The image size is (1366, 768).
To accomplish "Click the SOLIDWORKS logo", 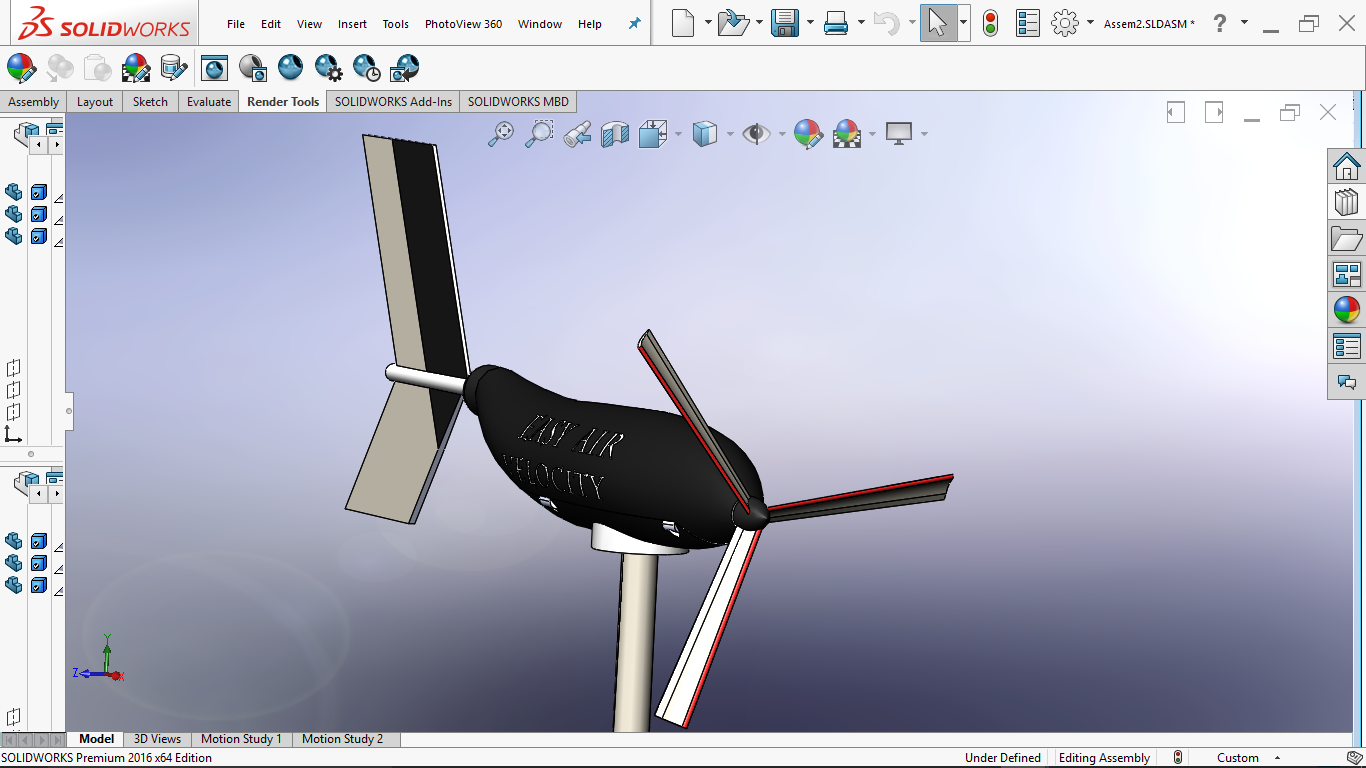I will (x=104, y=23).
